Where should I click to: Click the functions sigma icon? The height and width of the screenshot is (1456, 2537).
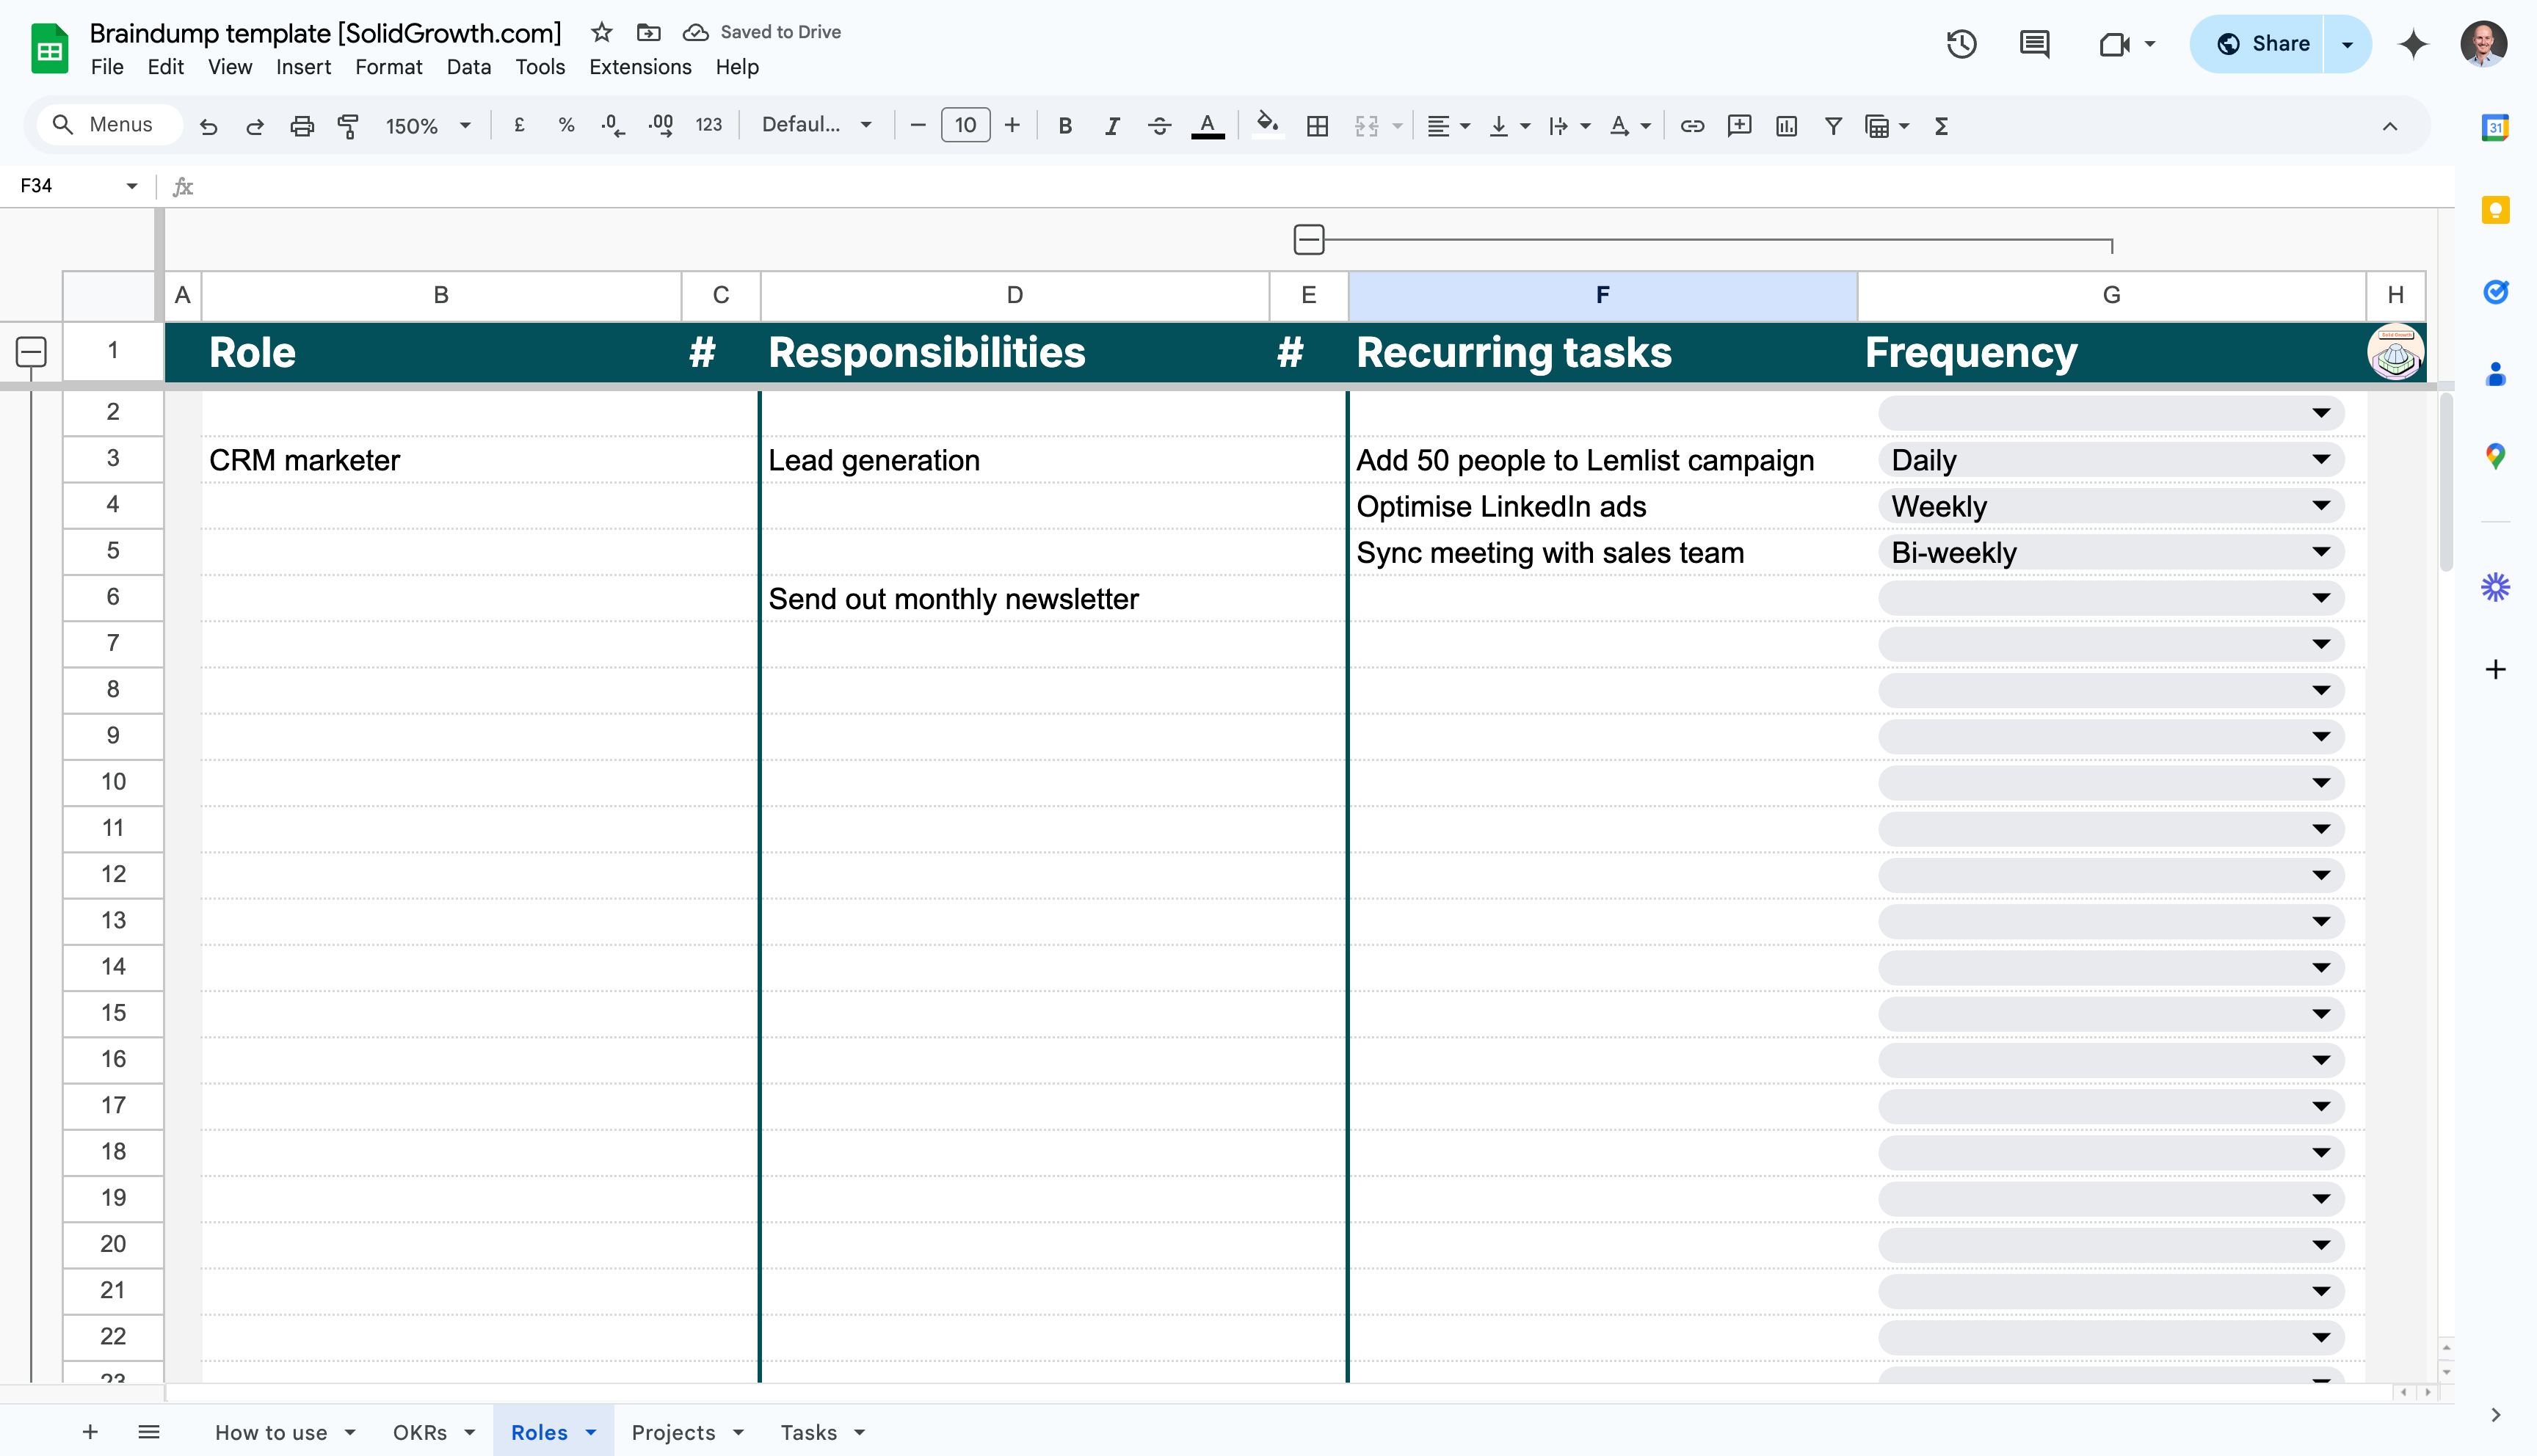(x=1941, y=126)
